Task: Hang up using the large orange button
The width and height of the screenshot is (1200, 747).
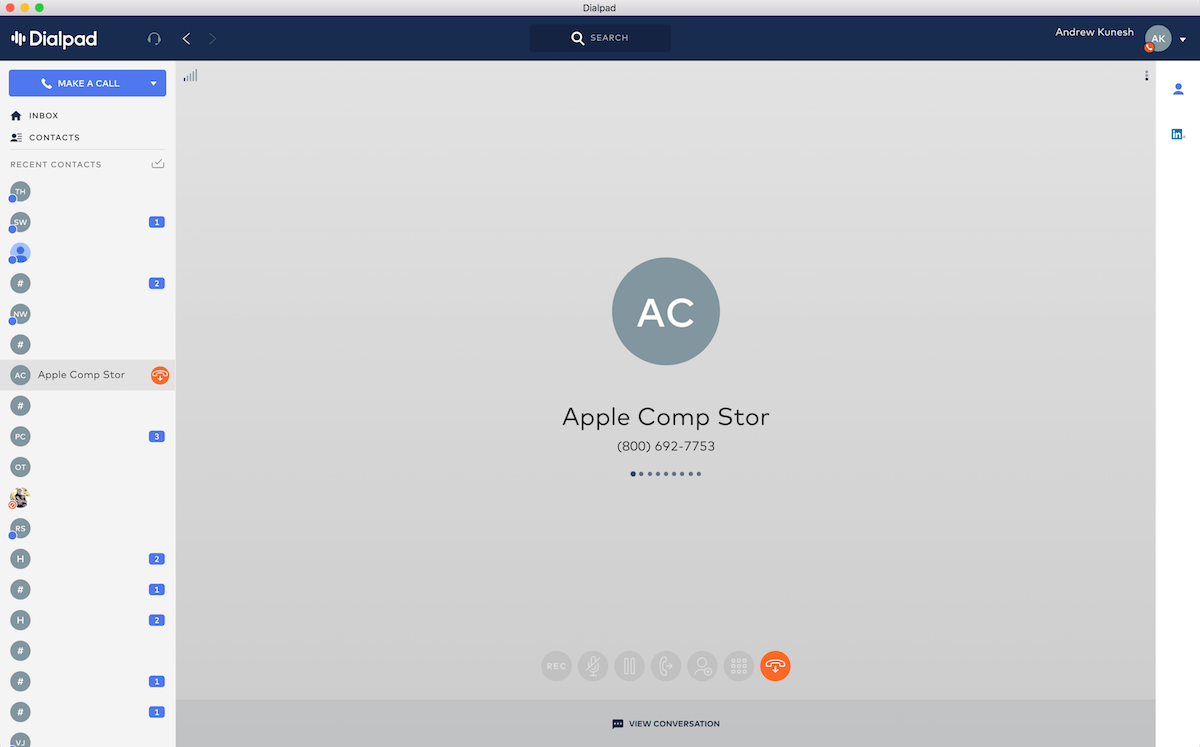Action: 775,666
